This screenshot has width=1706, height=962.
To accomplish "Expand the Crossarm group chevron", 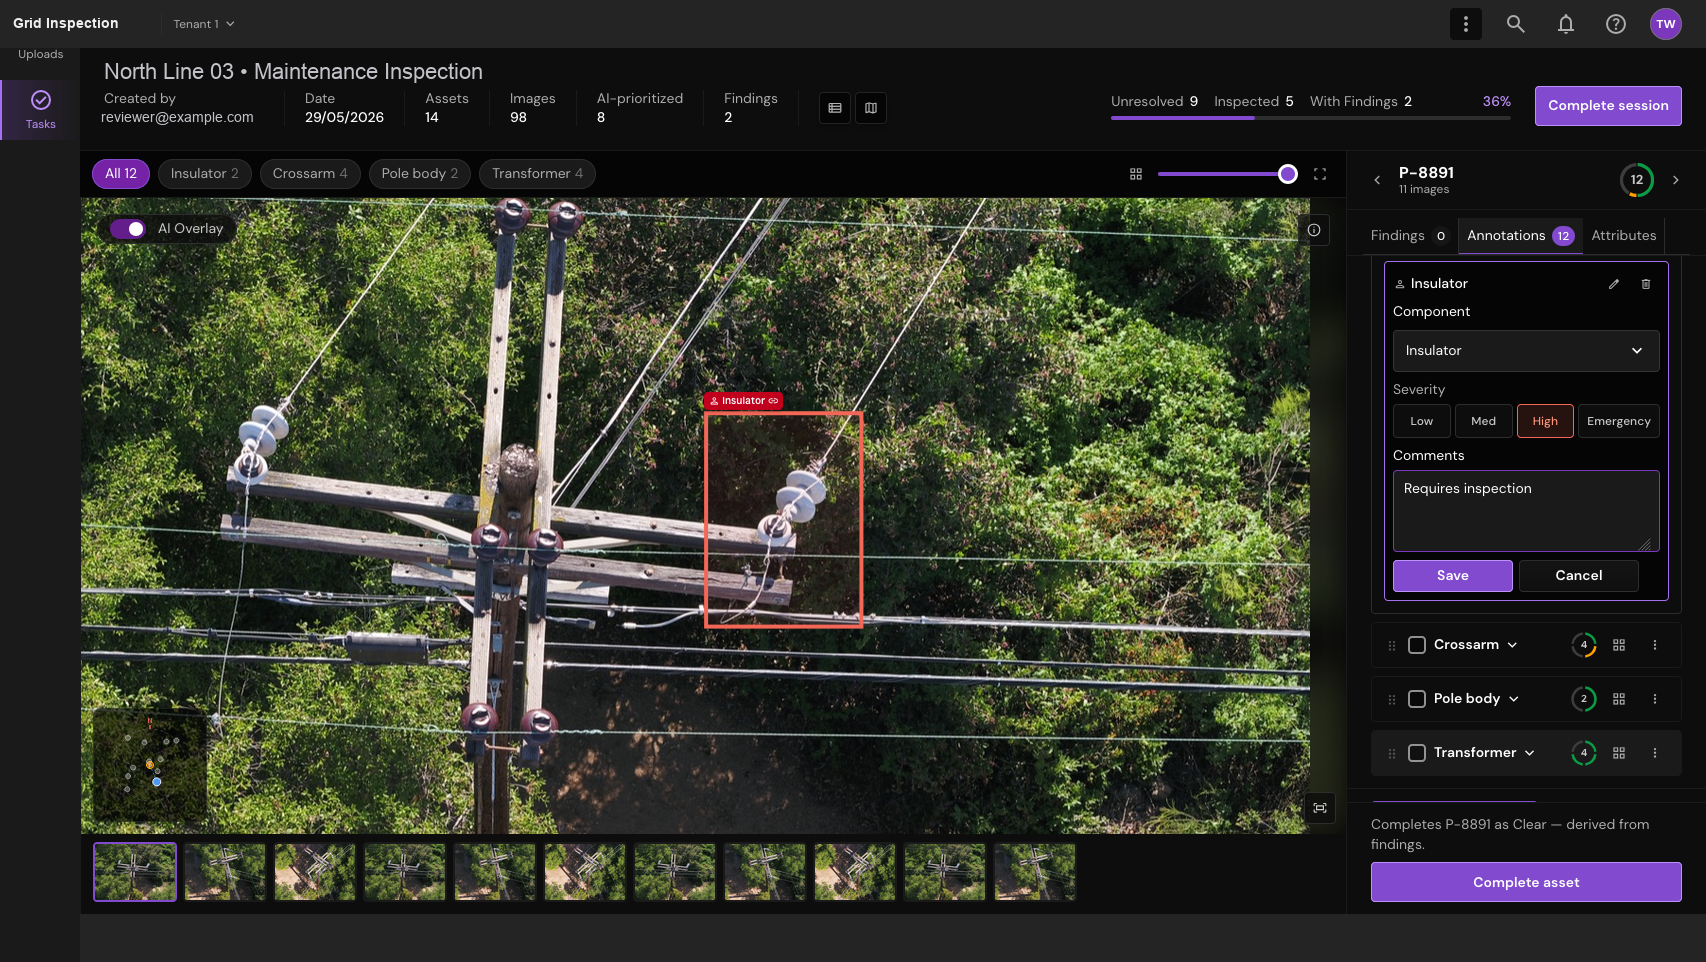I will click(x=1512, y=645).
